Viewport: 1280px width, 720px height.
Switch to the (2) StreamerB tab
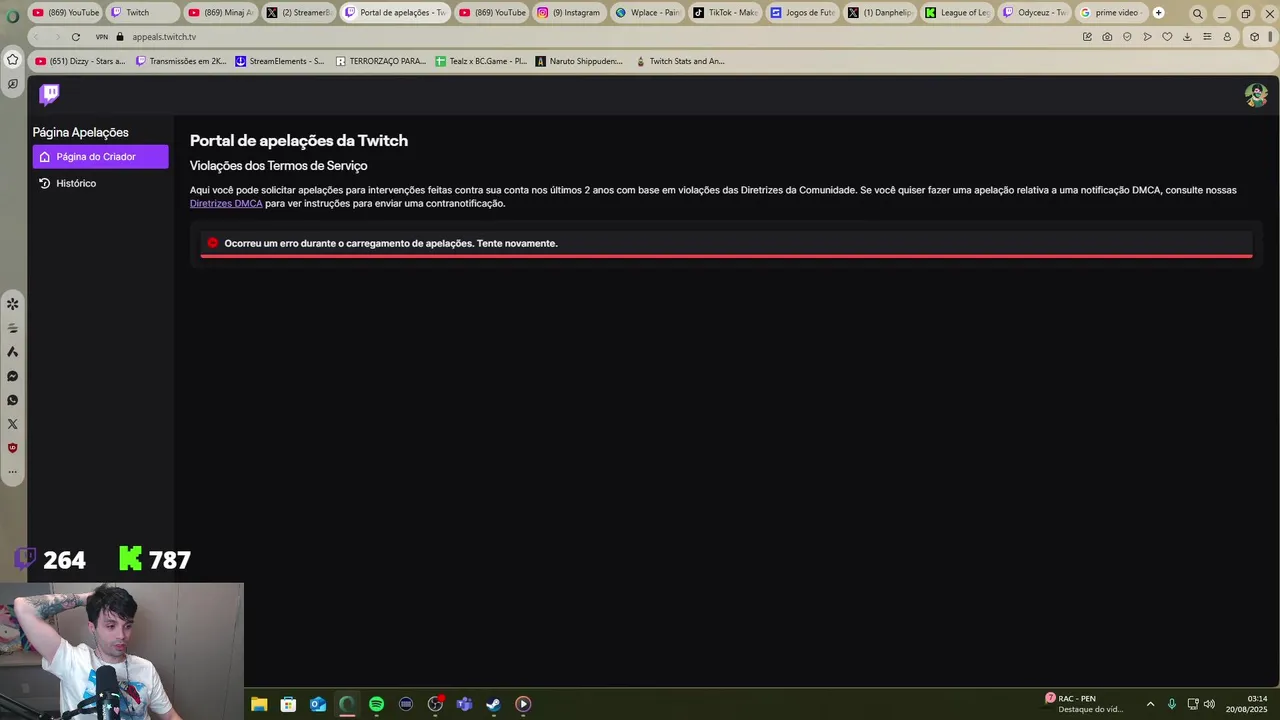point(299,13)
